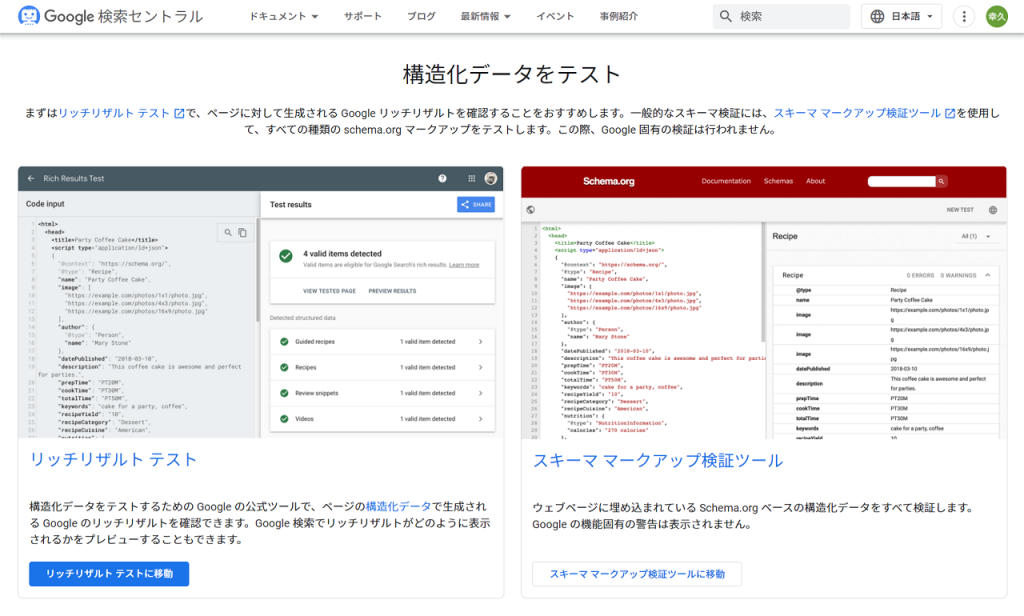The width and height of the screenshot is (1024, 616).
Task: Click VIEW TESTED PAGE
Action: click(329, 291)
